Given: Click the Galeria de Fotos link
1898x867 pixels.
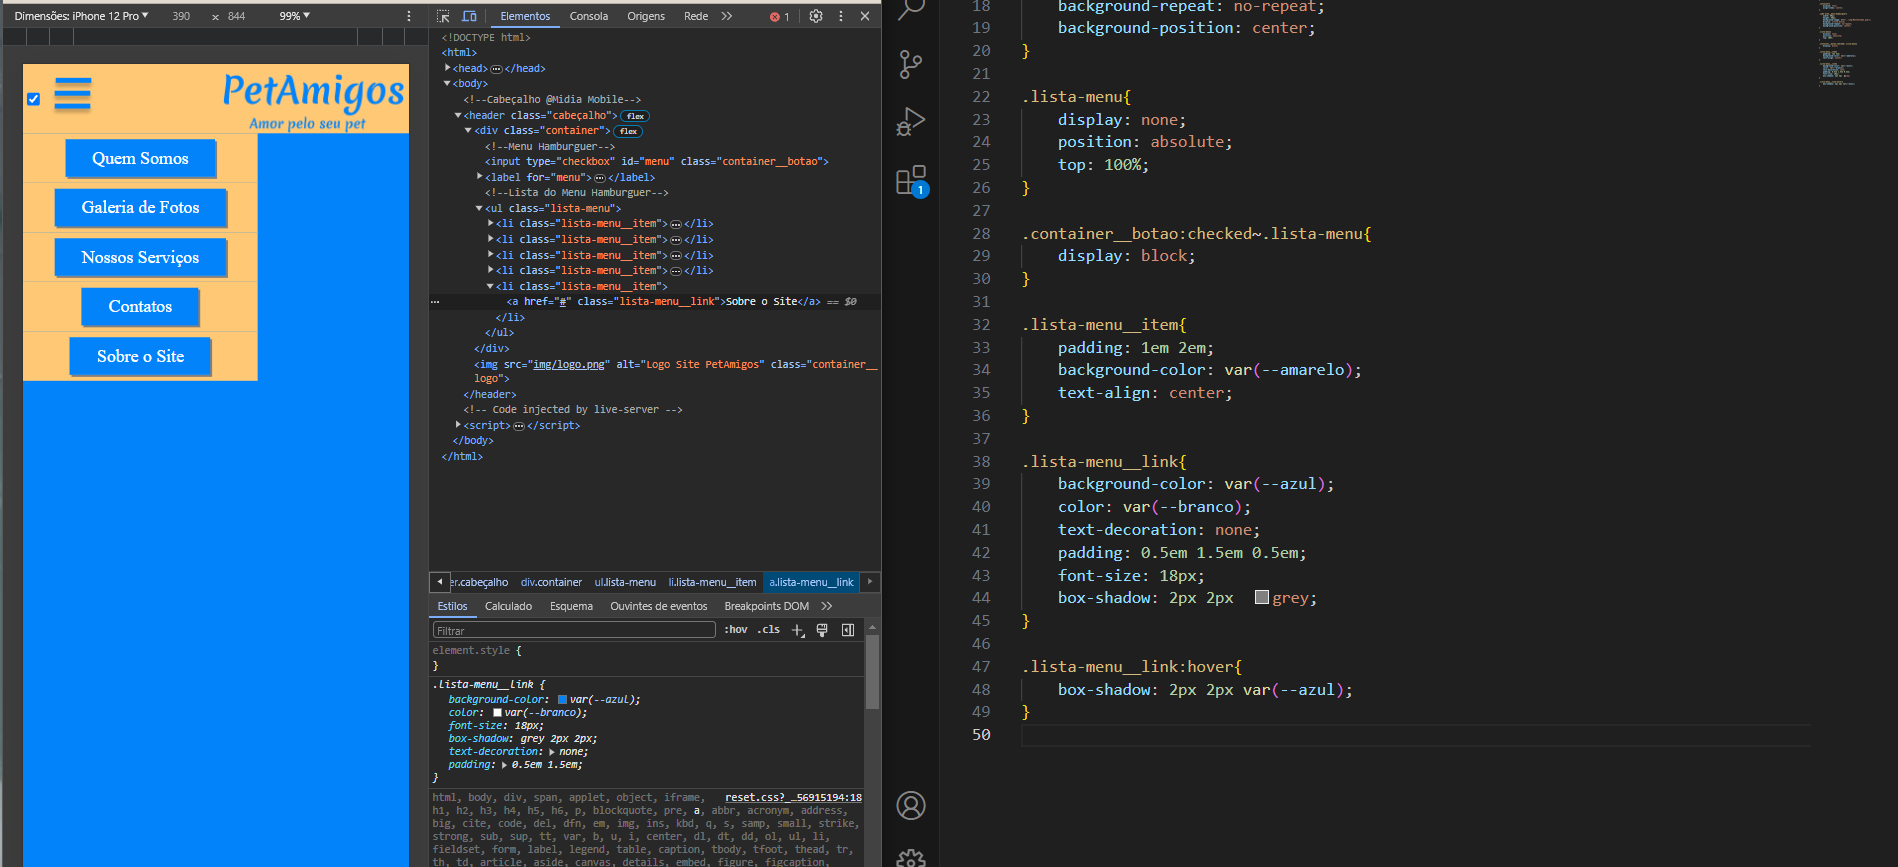Looking at the screenshot, I should click(x=140, y=207).
